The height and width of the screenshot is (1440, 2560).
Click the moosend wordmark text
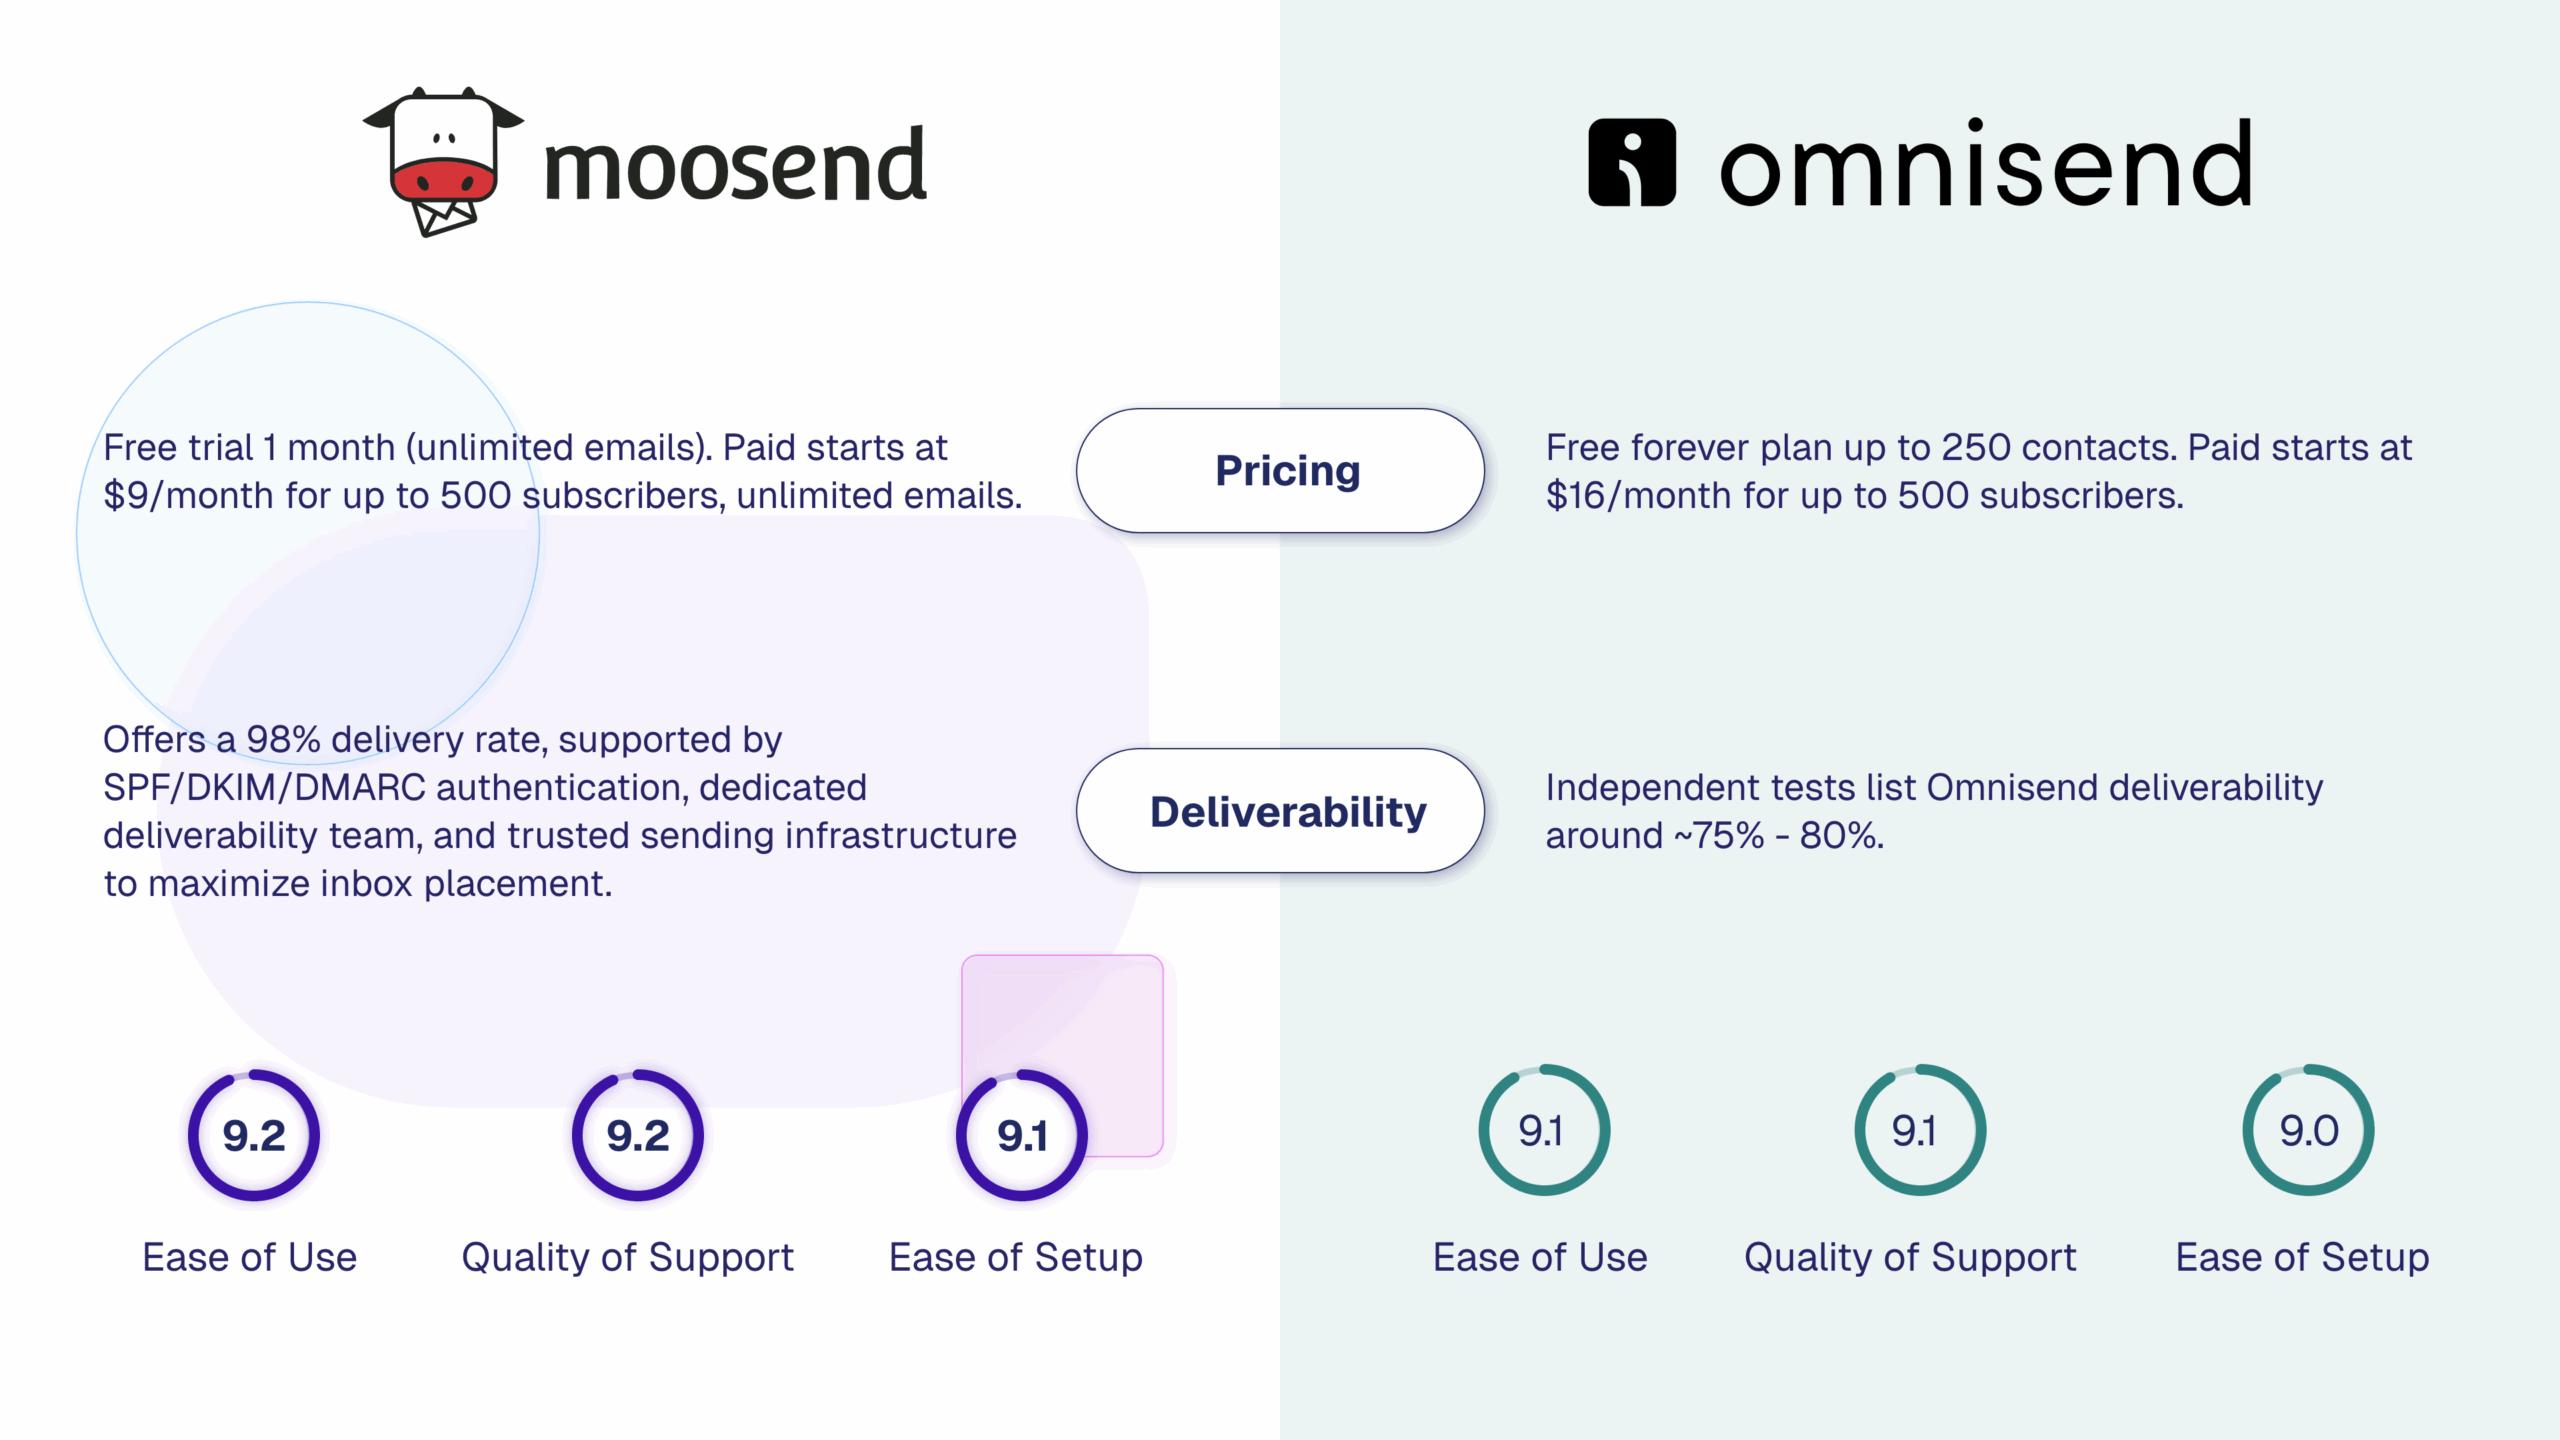tap(736, 166)
